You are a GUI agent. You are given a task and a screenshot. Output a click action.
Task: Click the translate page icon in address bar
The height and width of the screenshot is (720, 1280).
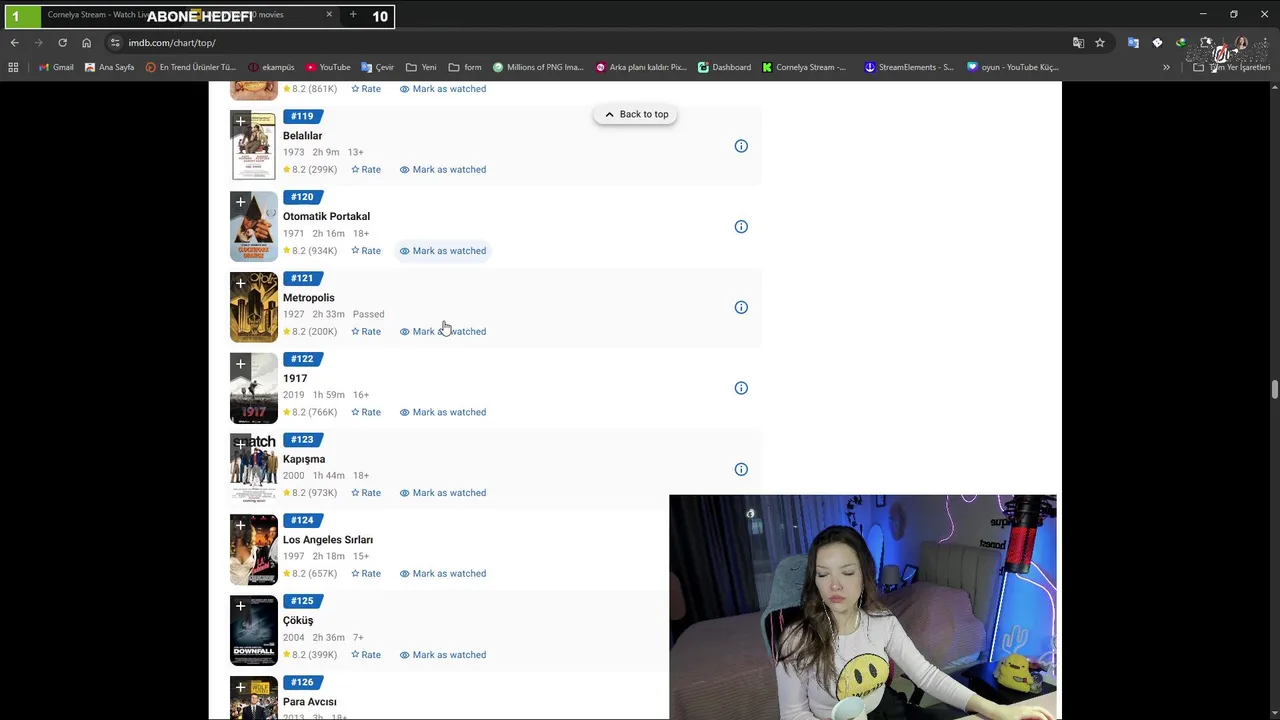(1078, 43)
